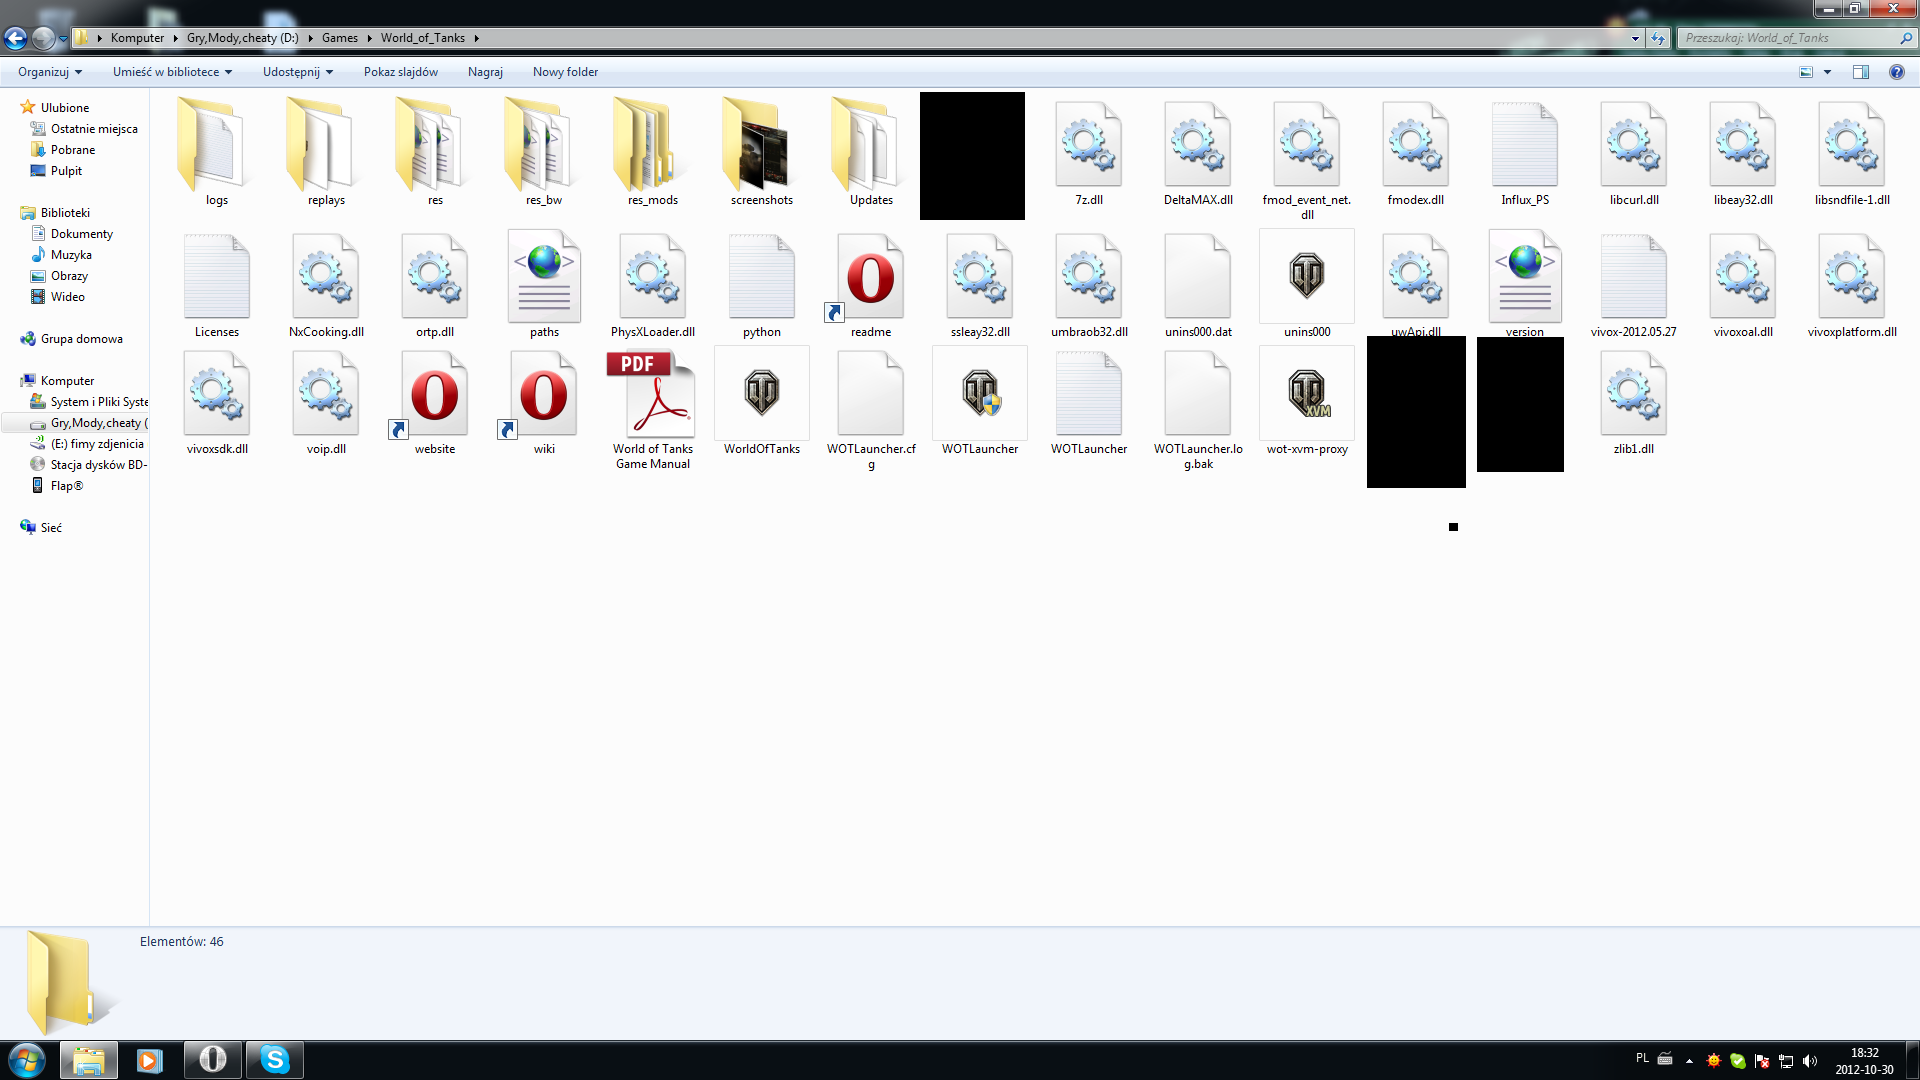1920x1080 pixels.
Task: Open the res_mods folder
Action: pyautogui.click(x=653, y=150)
